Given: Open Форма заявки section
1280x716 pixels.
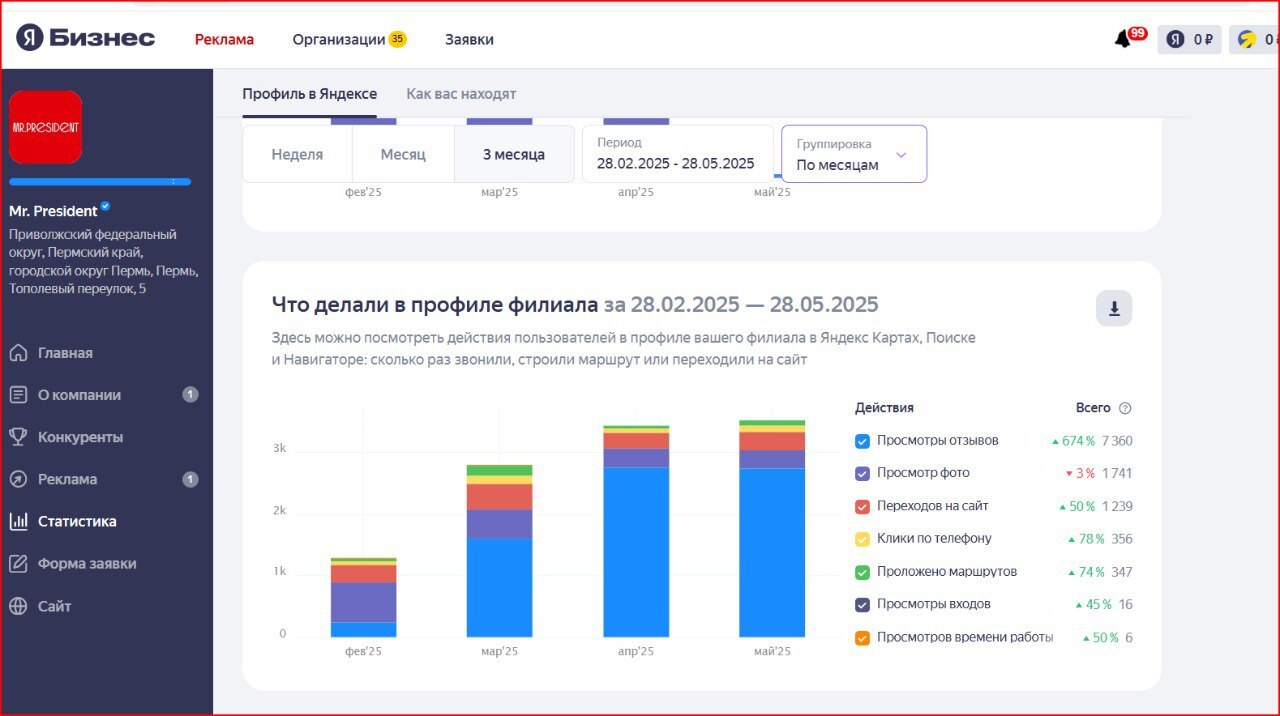Looking at the screenshot, I should coord(87,563).
